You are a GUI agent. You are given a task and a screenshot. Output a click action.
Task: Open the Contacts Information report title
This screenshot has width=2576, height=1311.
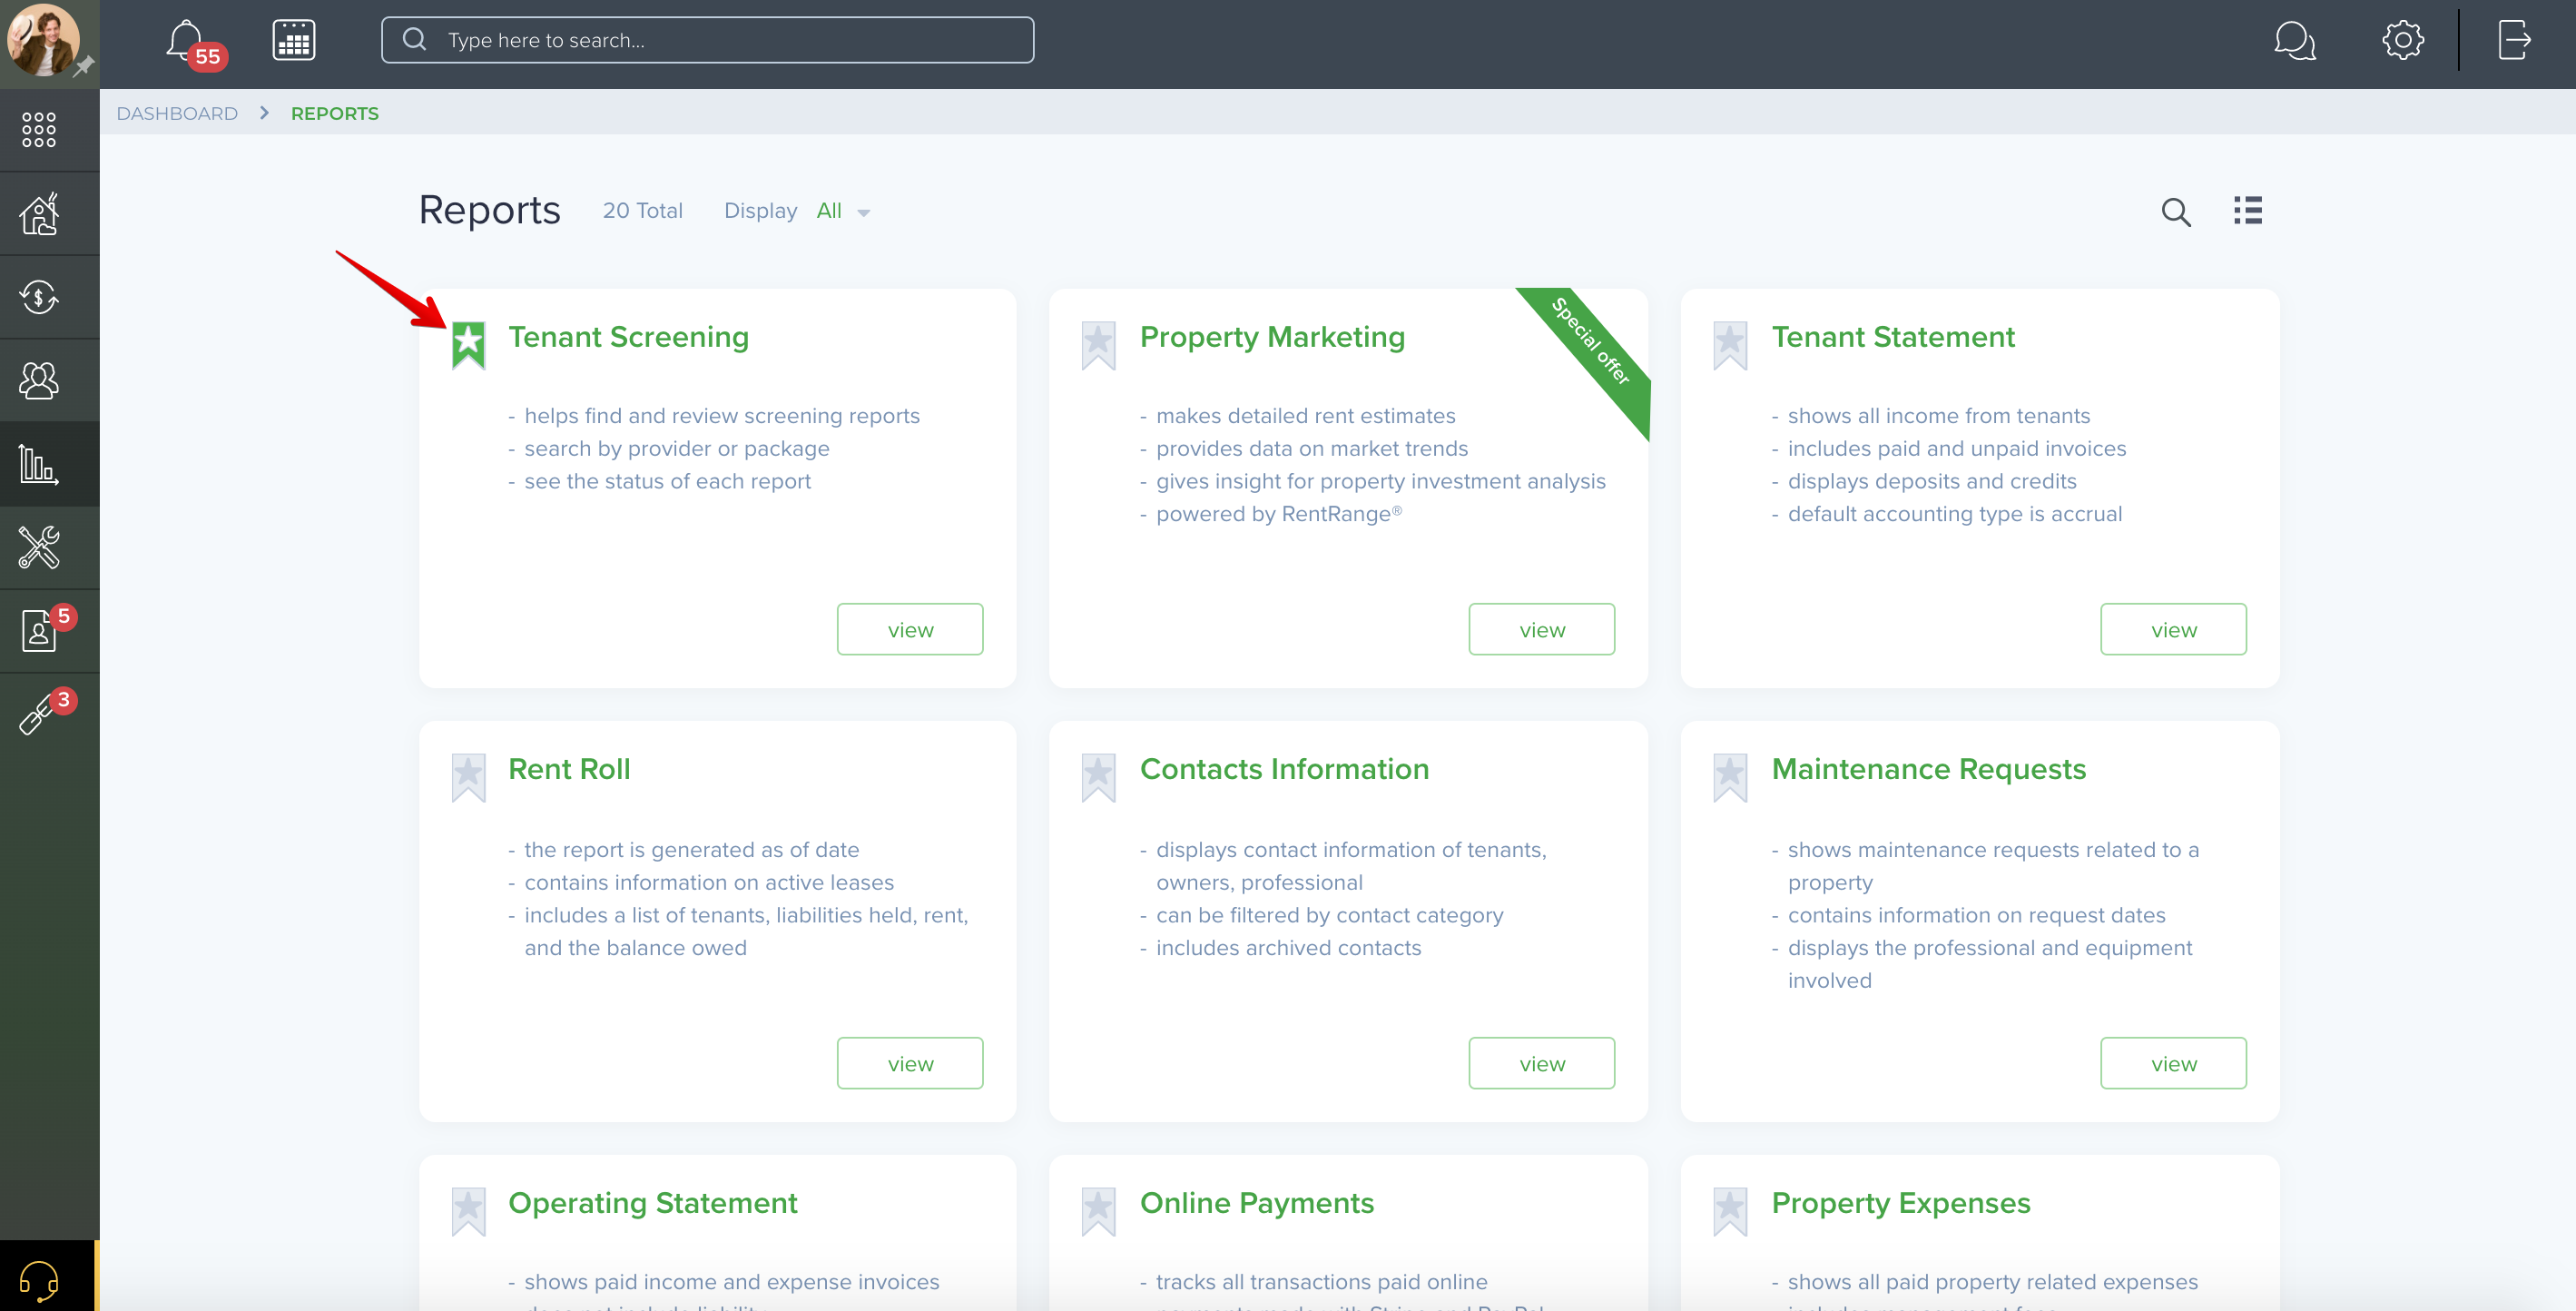point(1284,769)
